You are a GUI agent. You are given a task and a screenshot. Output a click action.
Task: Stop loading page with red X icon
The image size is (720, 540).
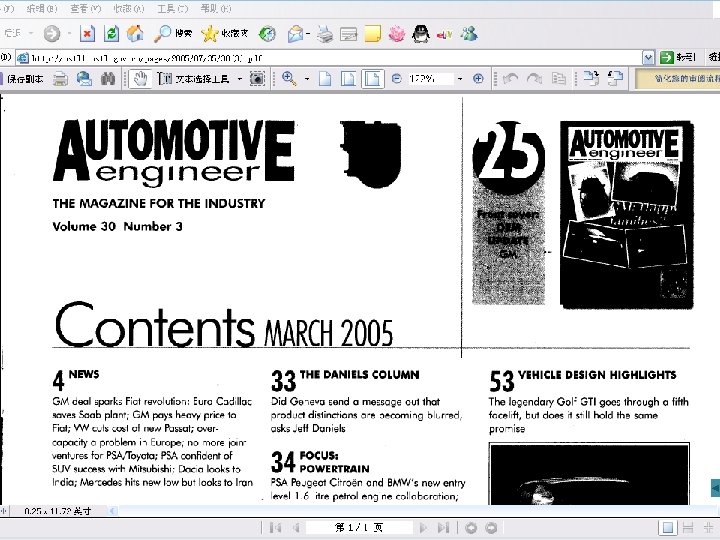(87, 34)
